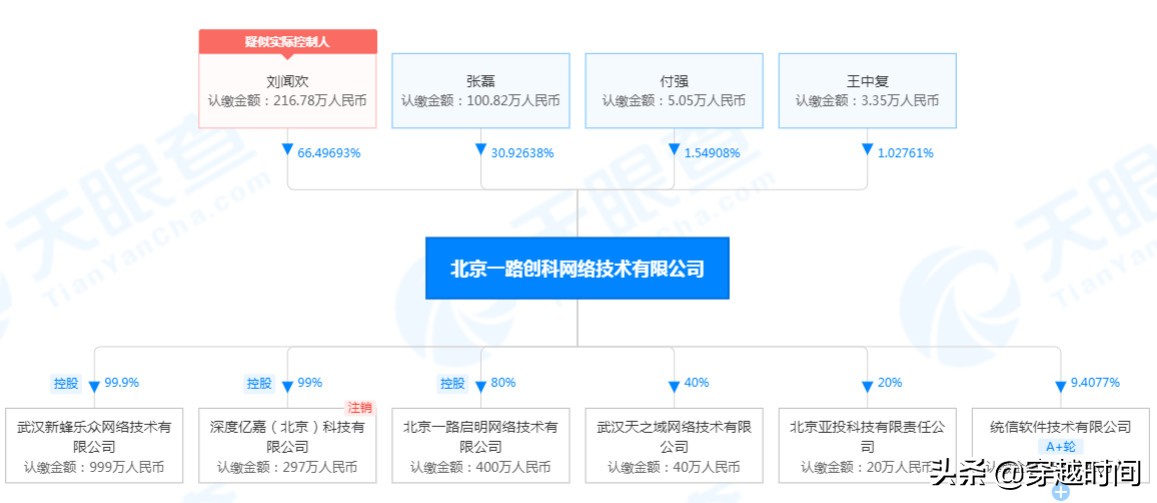This screenshot has width=1157, height=503.
Task: Click the 40% holding percentage
Action: pos(697,383)
